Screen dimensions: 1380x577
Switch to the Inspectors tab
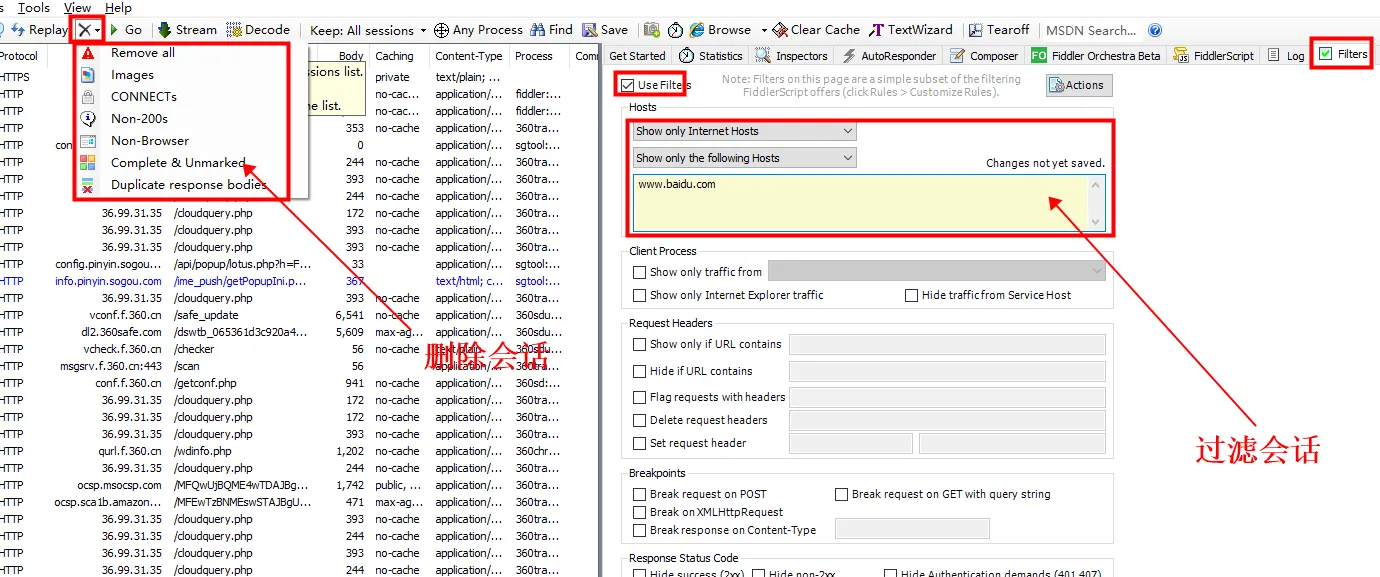click(x=791, y=56)
